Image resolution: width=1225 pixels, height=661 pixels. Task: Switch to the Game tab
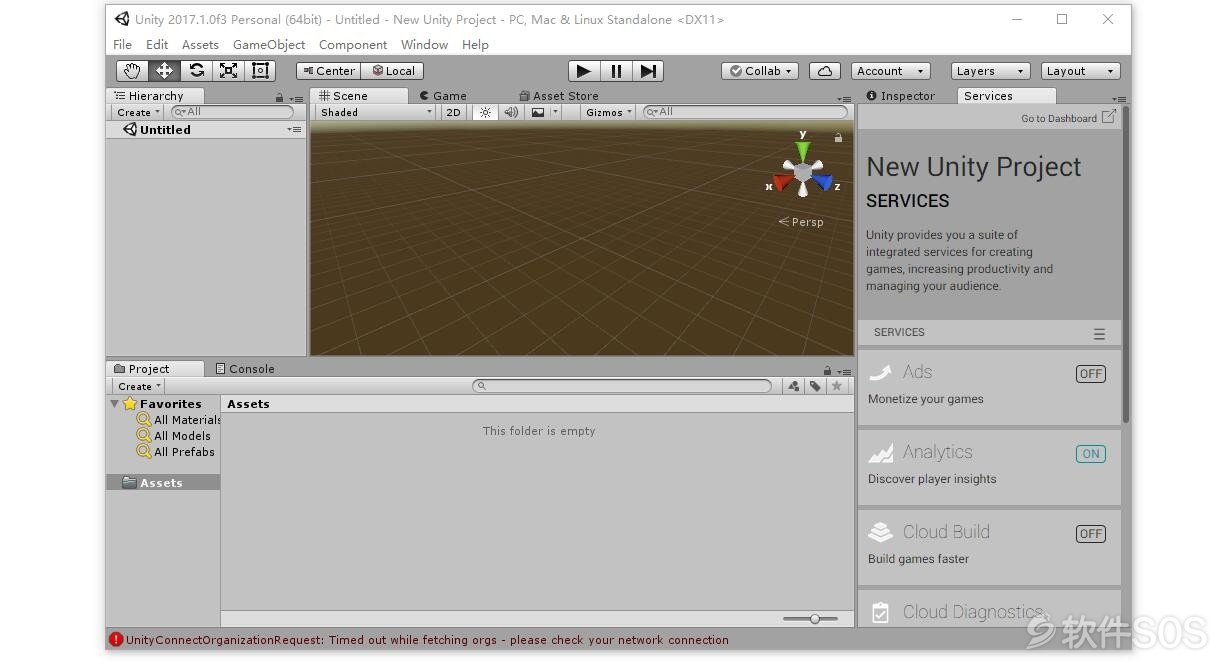443,96
